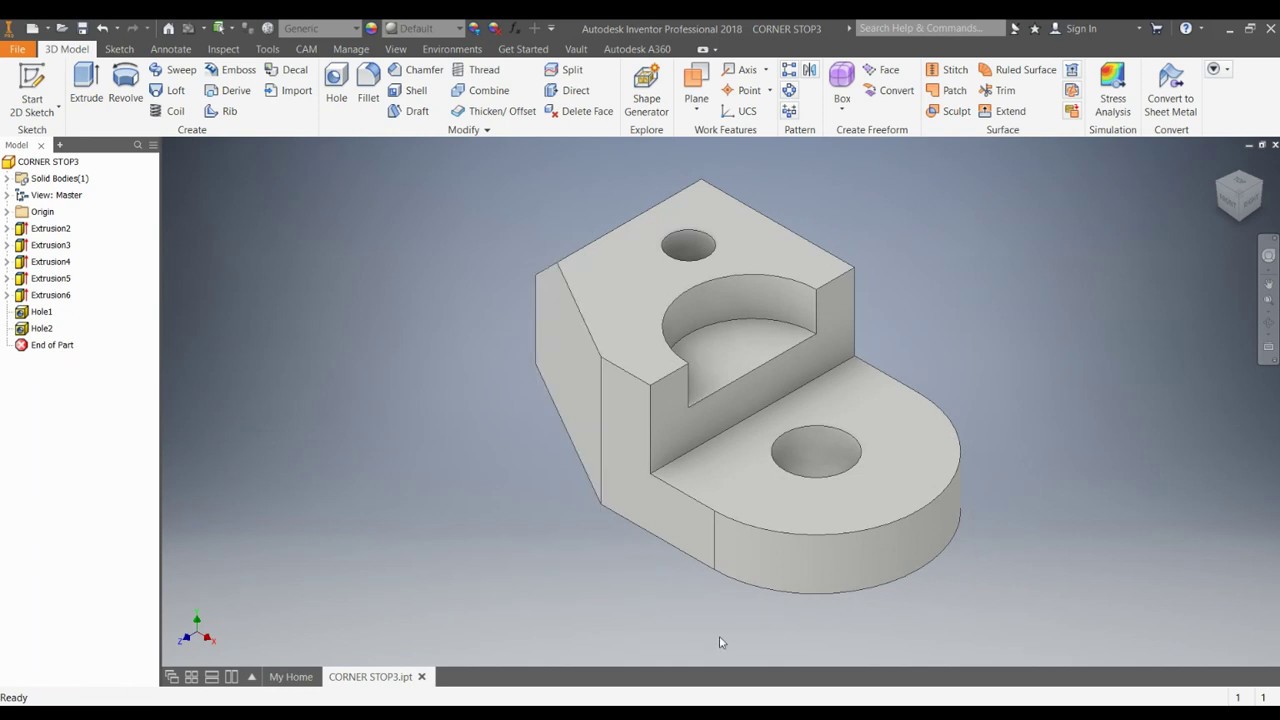Open the Shape Generator
Screen dimensions: 1280x720
pos(646,91)
